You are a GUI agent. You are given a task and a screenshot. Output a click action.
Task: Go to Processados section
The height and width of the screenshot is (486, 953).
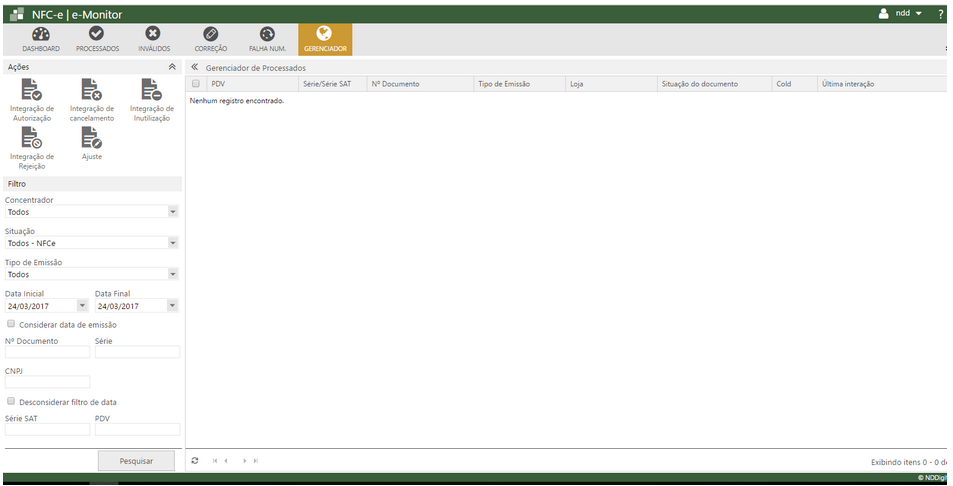tap(97, 39)
